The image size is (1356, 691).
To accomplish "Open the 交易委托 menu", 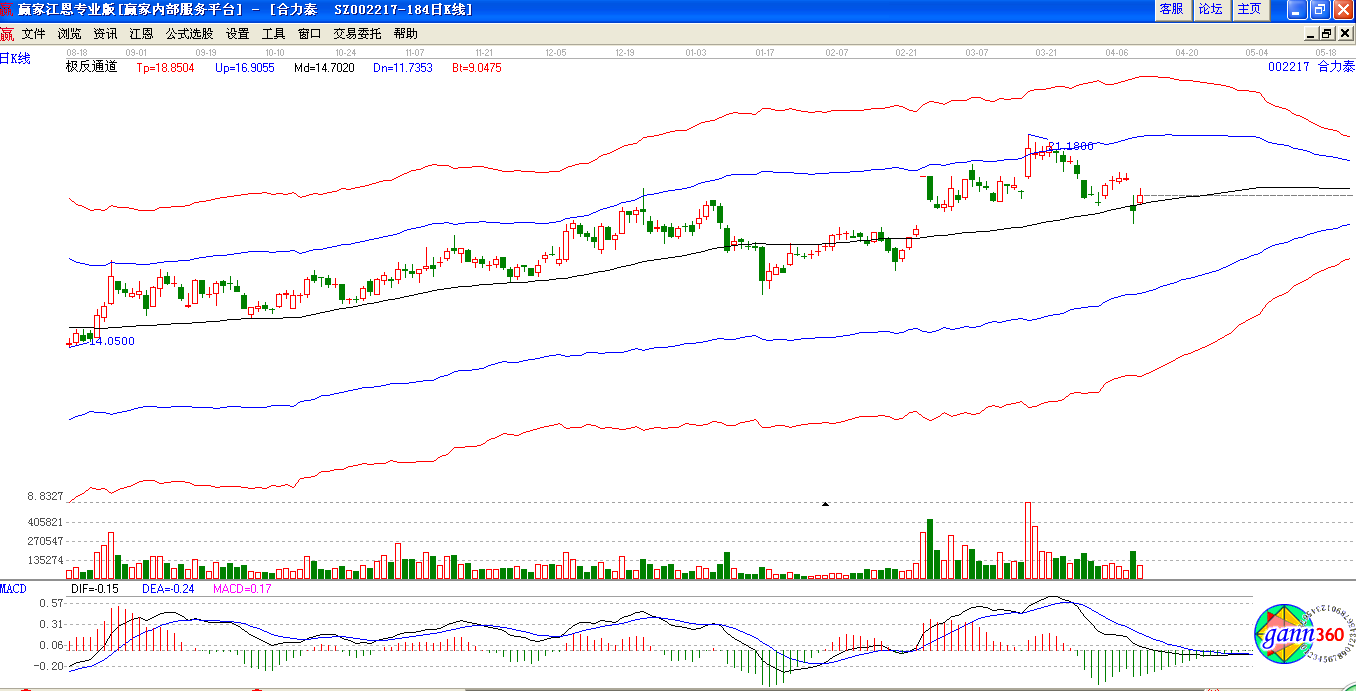I will (x=357, y=33).
